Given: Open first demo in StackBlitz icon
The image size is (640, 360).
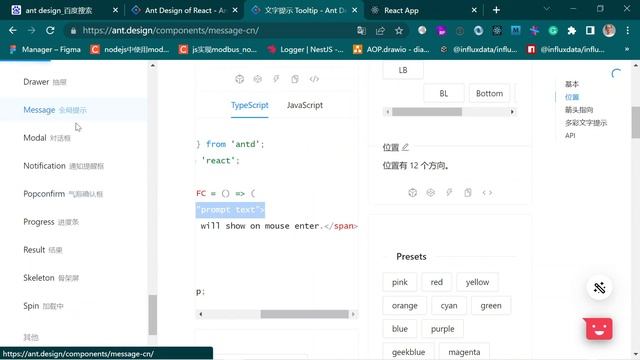Looking at the screenshot, I should 276,79.
